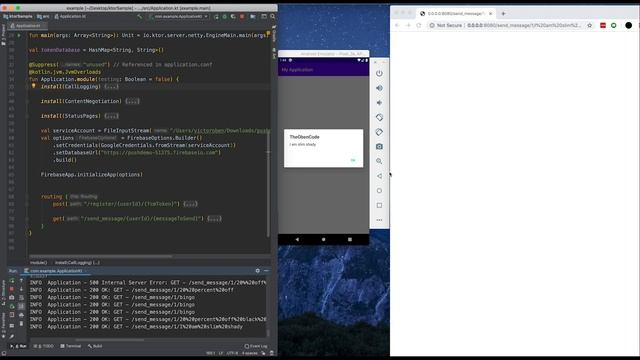
Task: Open TODO tool window tab
Action: tap(44, 346)
